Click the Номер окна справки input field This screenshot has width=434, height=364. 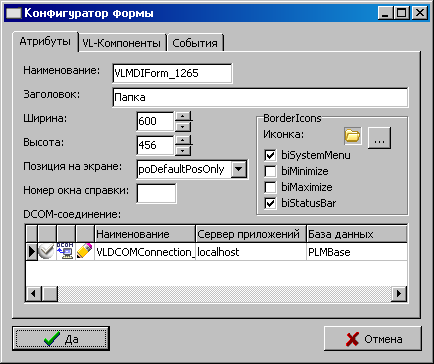pos(156,193)
